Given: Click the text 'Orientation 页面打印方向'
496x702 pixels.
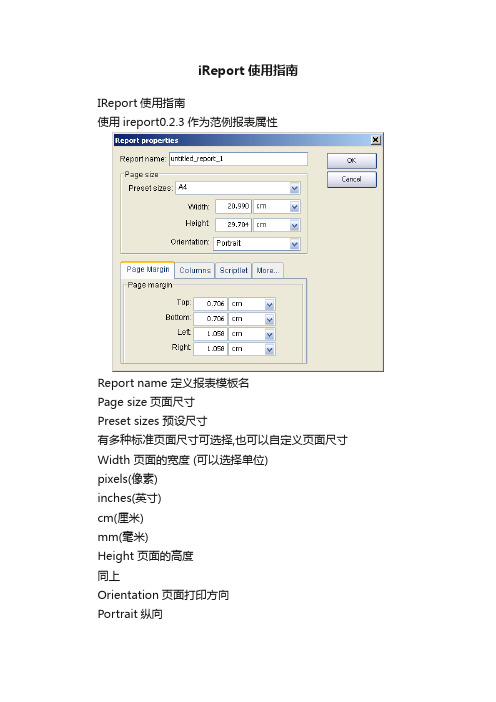Looking at the screenshot, I should [x=163, y=595].
